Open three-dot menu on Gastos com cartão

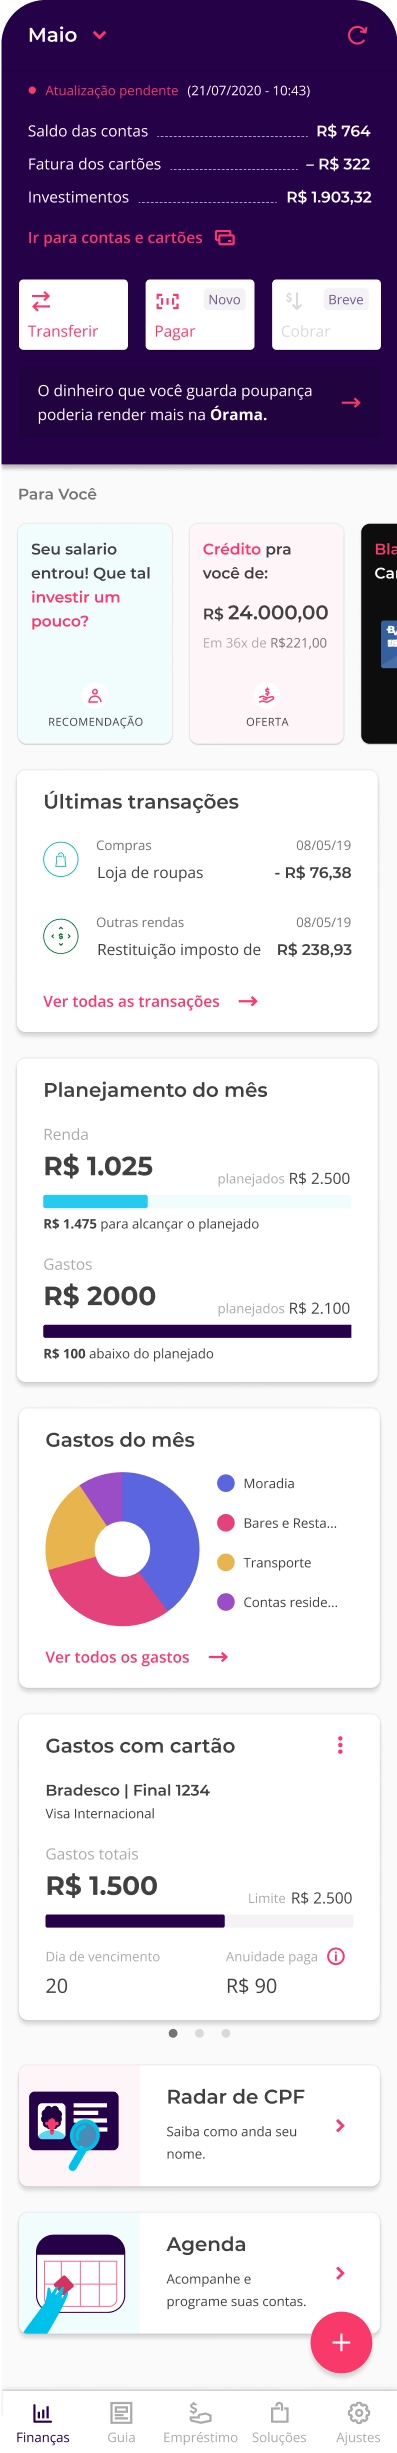340,1745
